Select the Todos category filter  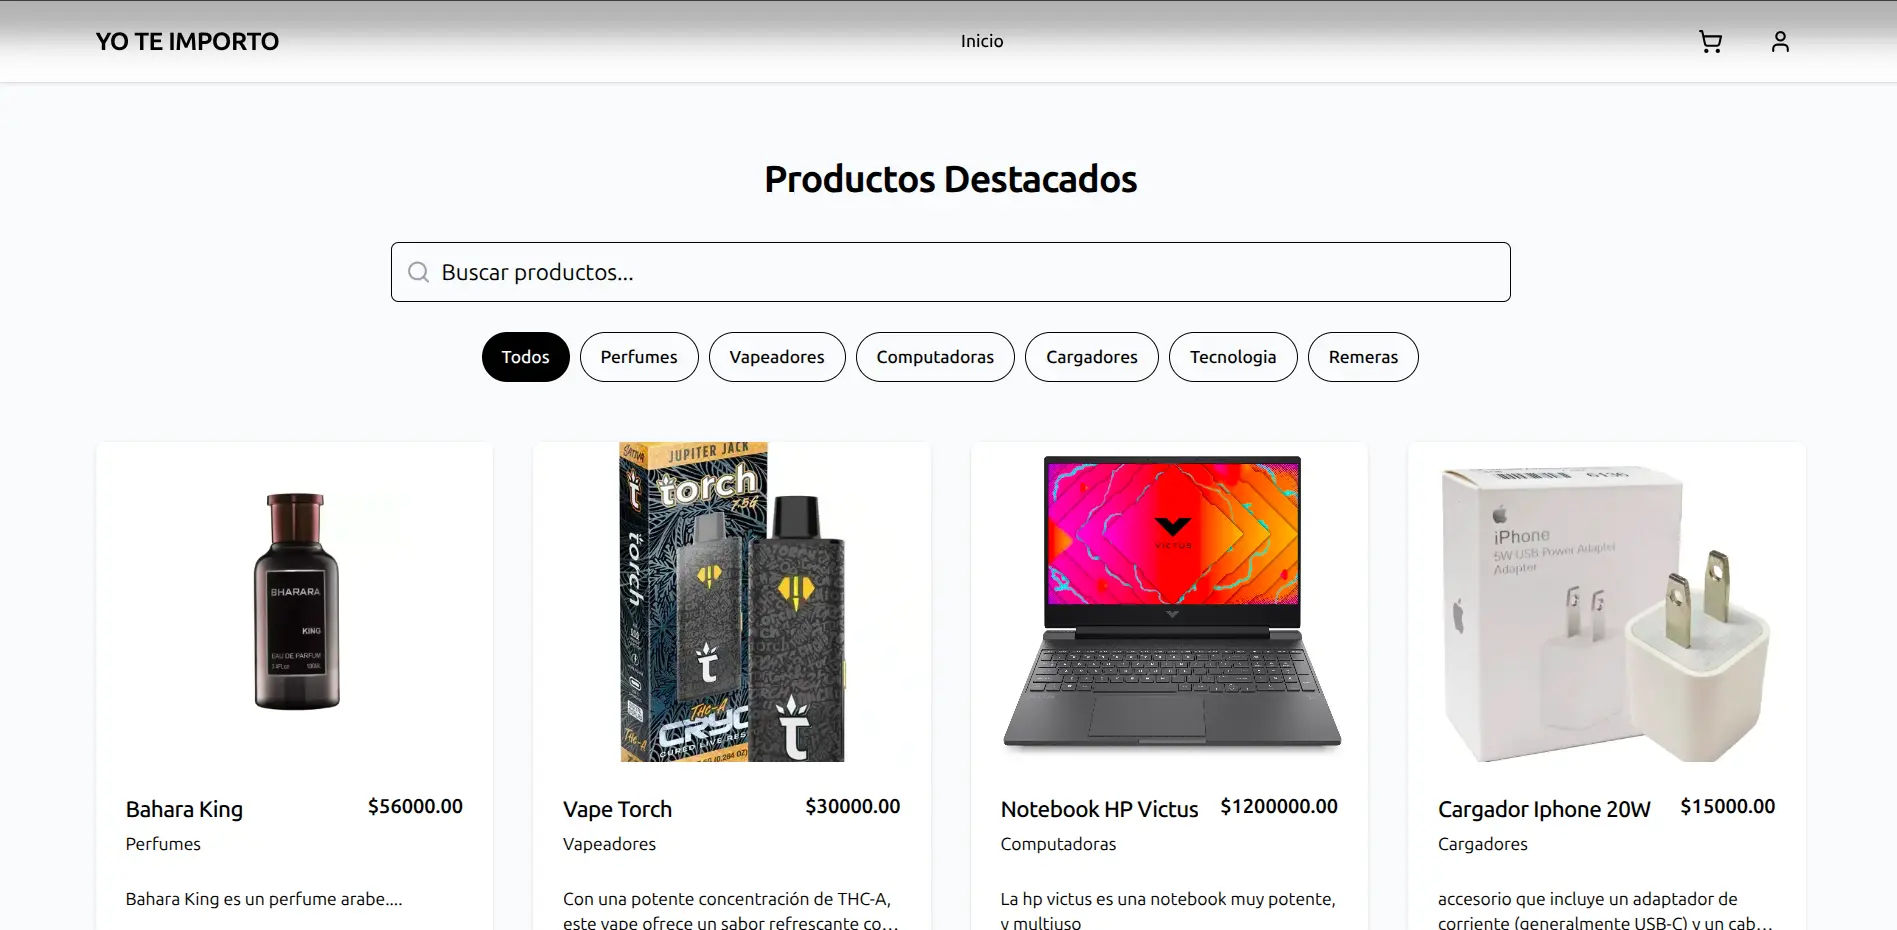525,357
